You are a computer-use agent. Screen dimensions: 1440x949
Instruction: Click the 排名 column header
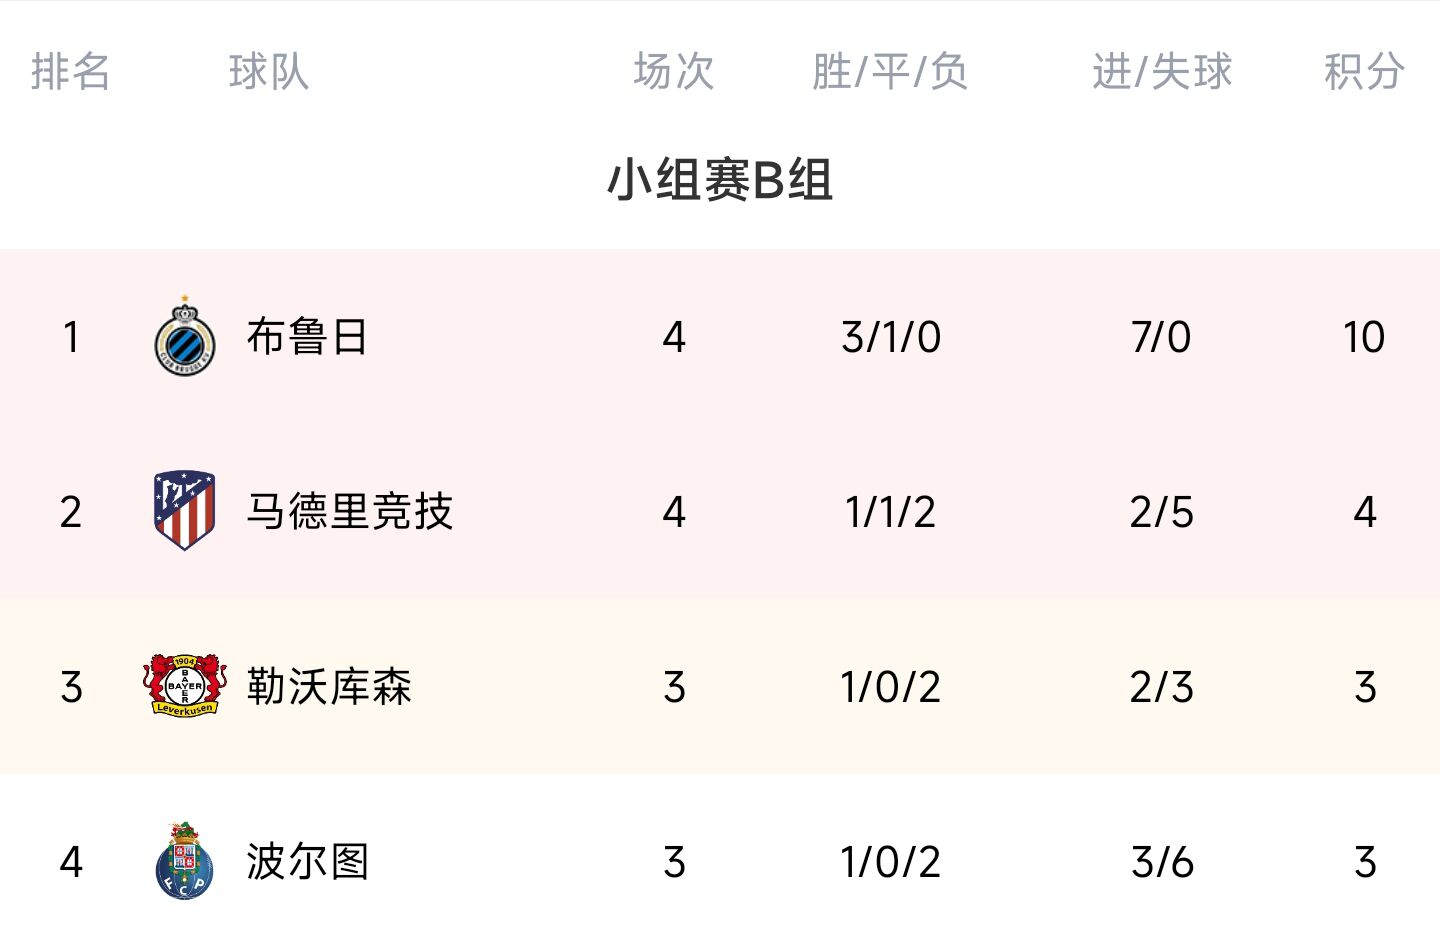pos(70,72)
